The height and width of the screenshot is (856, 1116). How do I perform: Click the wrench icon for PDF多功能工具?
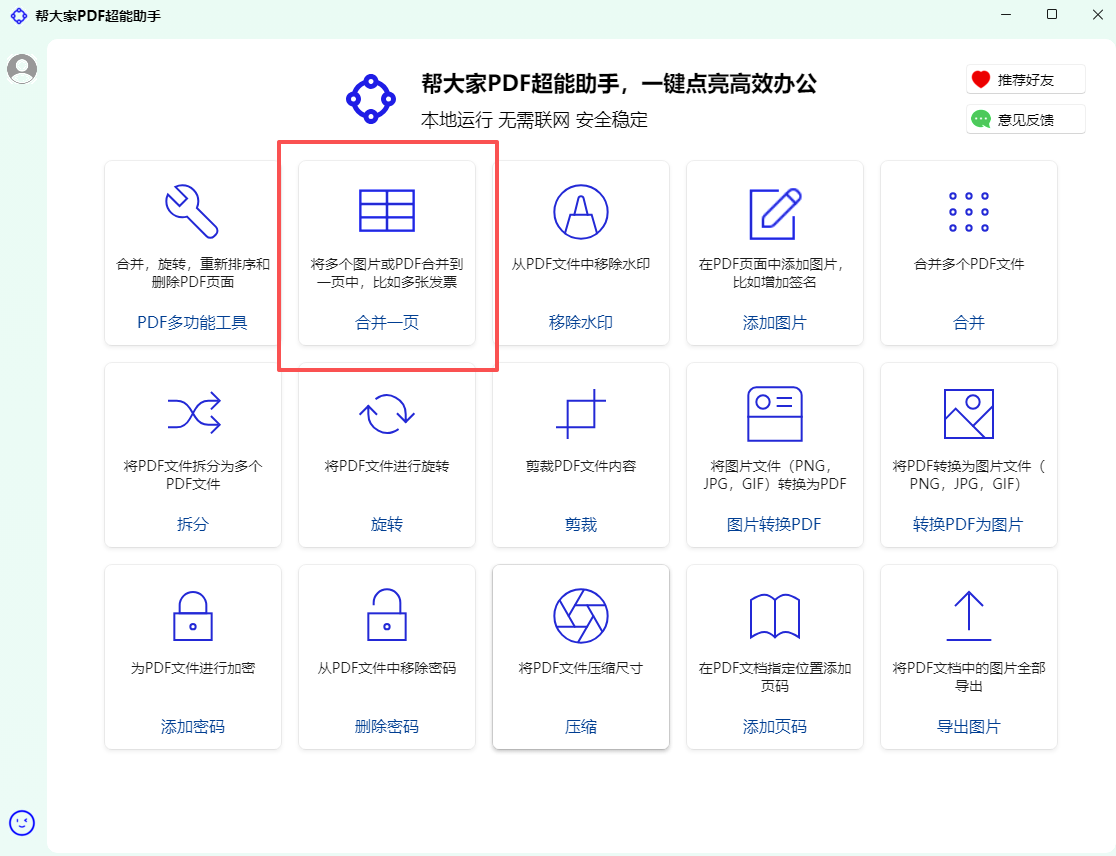192,211
